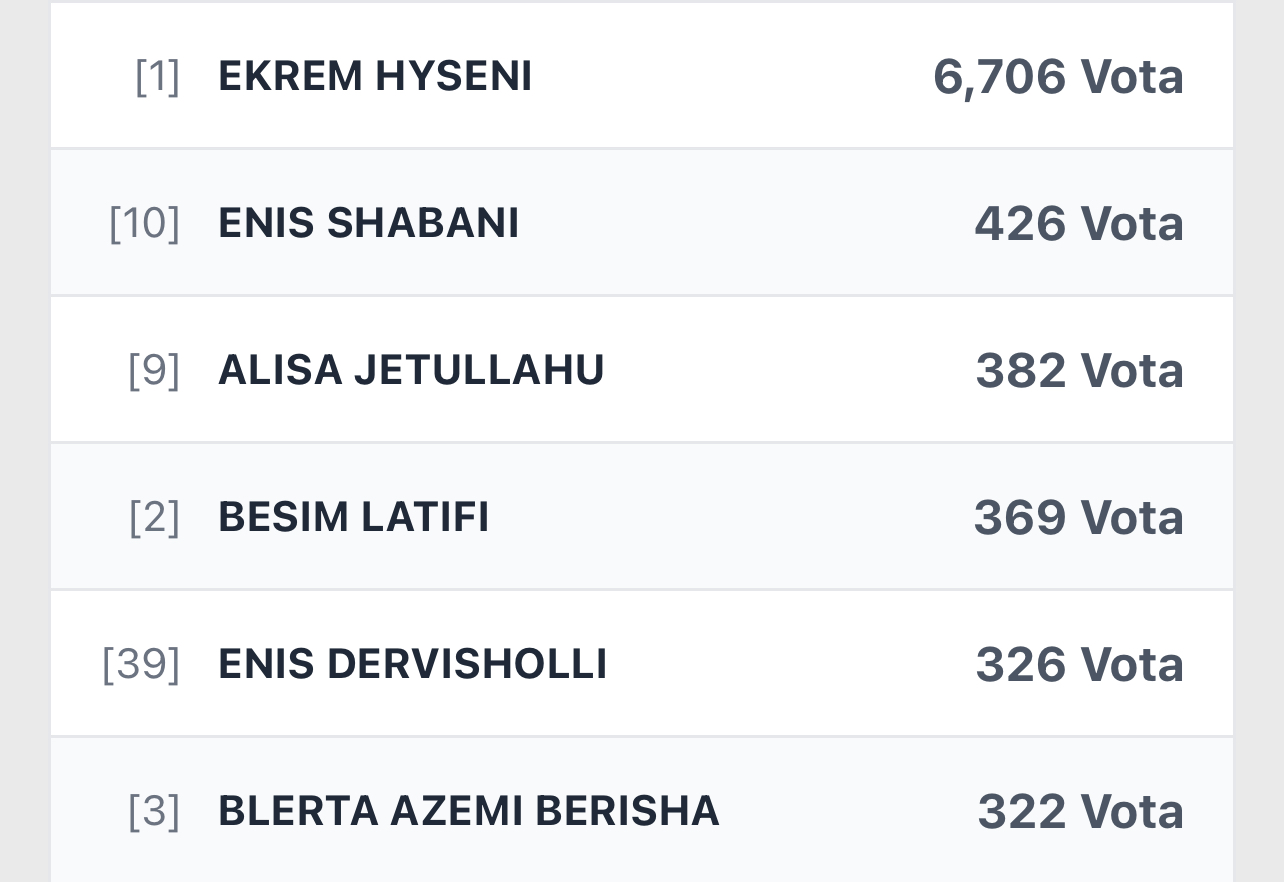
Task: Click the [39] ballot number
Action: tap(141, 664)
